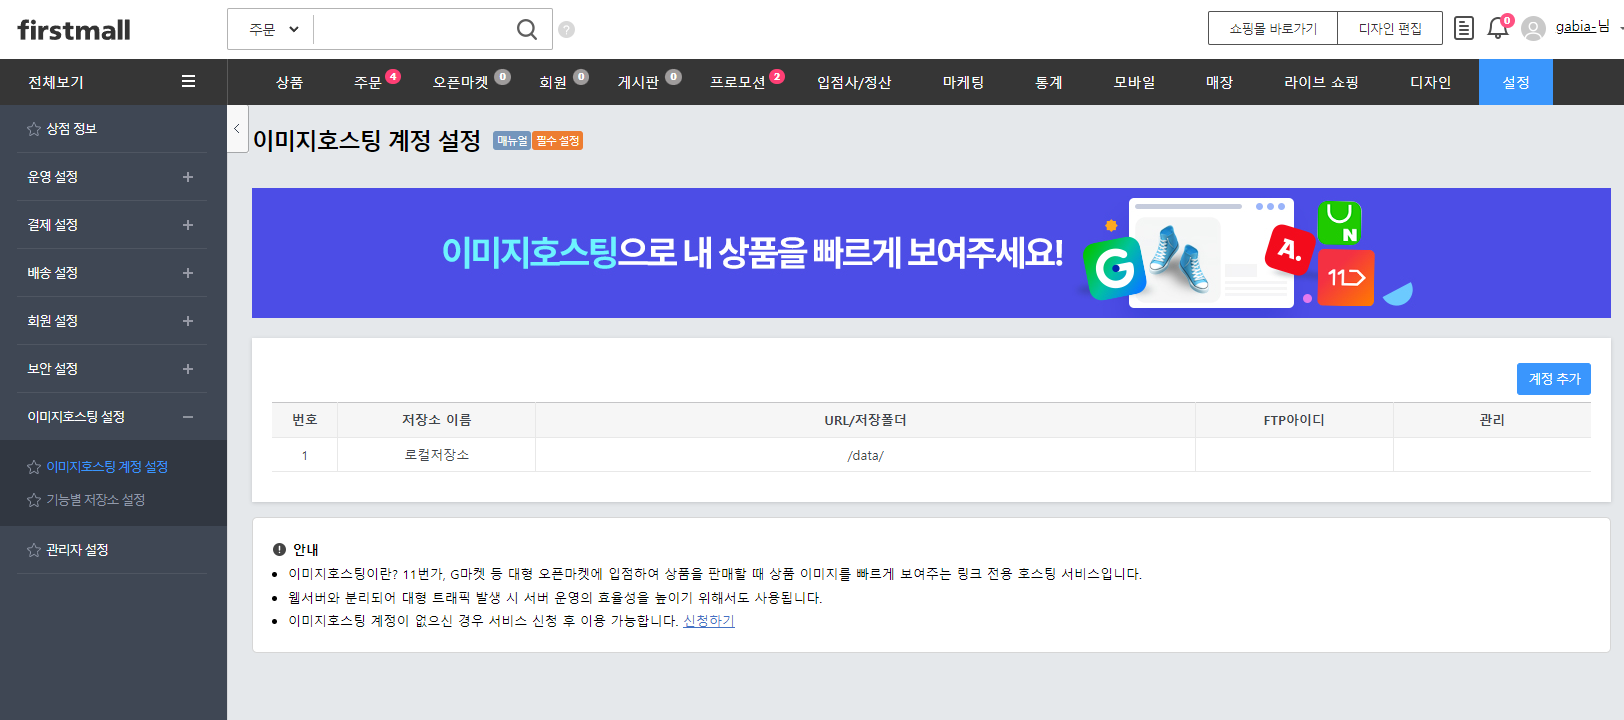The width and height of the screenshot is (1624, 720).
Task: Toggle favorite star for 이미지호스팅 계정 설정
Action: pos(34,467)
